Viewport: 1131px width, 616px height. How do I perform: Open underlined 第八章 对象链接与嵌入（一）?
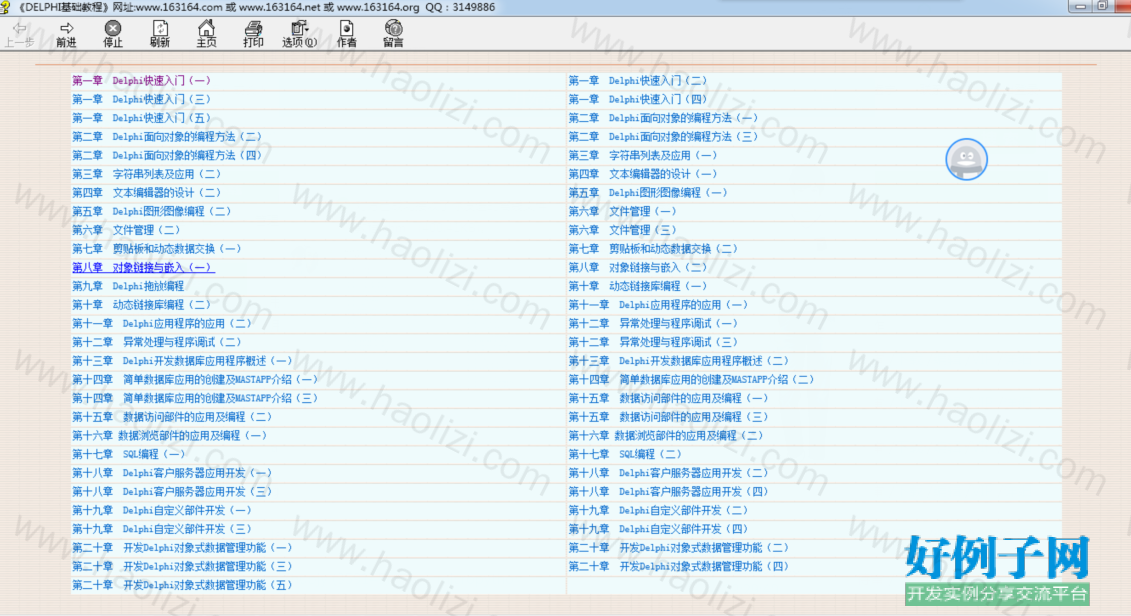click(143, 268)
